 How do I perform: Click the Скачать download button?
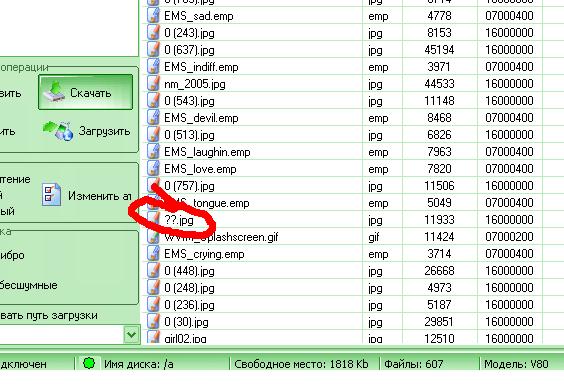[86, 92]
